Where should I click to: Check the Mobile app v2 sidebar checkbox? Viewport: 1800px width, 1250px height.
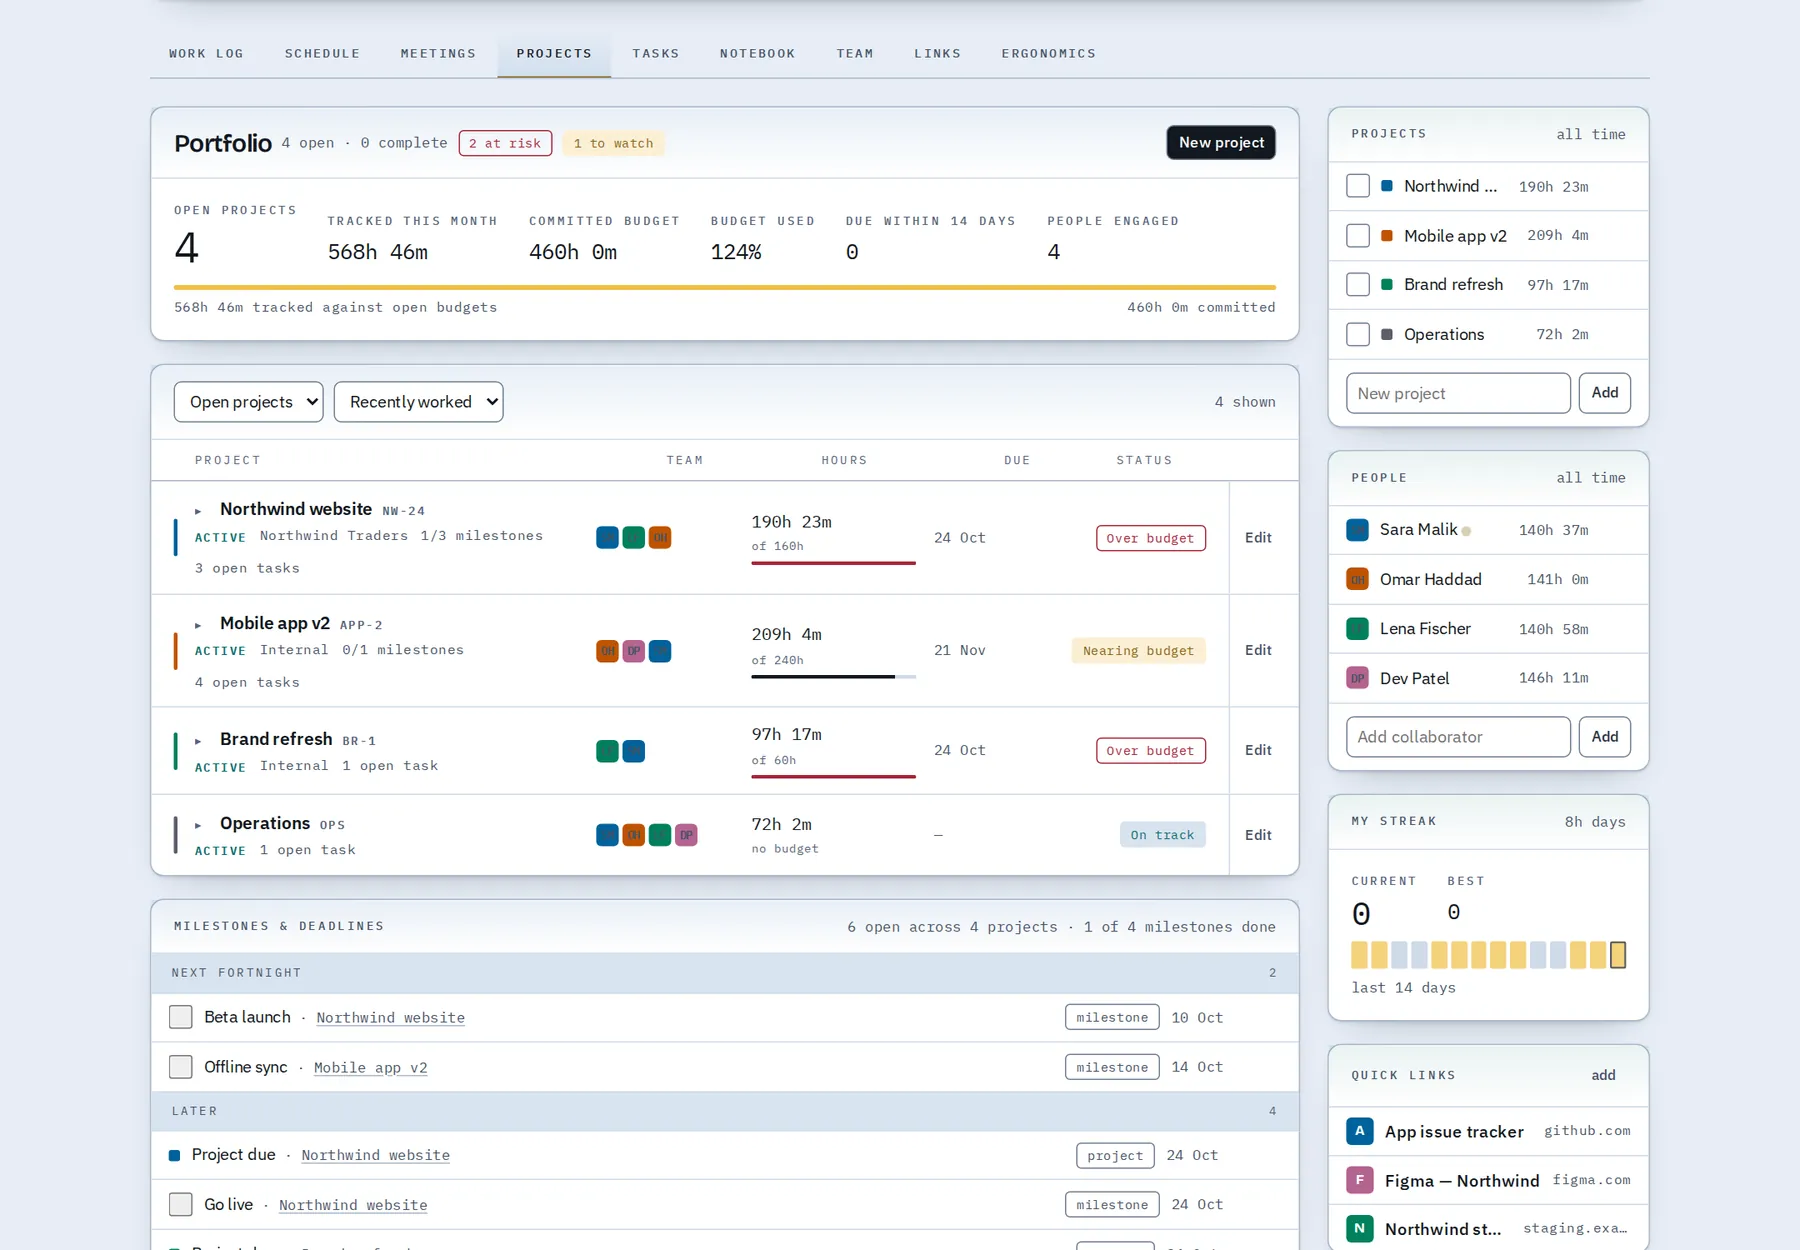[1358, 236]
